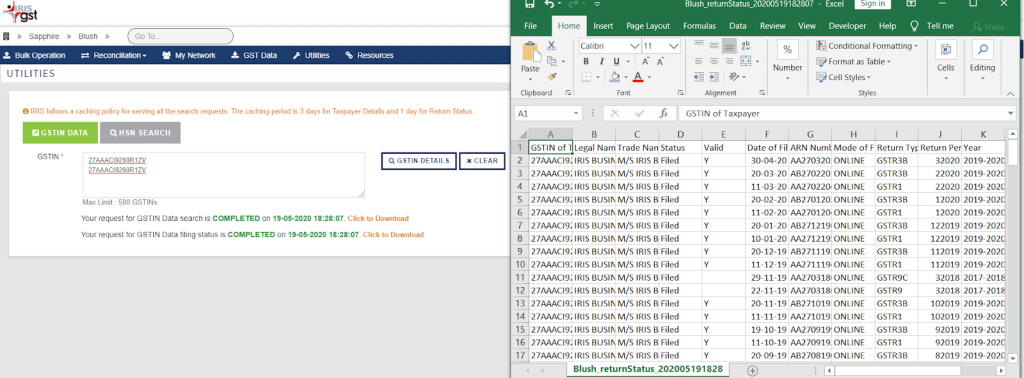Activate the Format Painter brush
This screenshot has width=1024, height=378.
coord(551,77)
